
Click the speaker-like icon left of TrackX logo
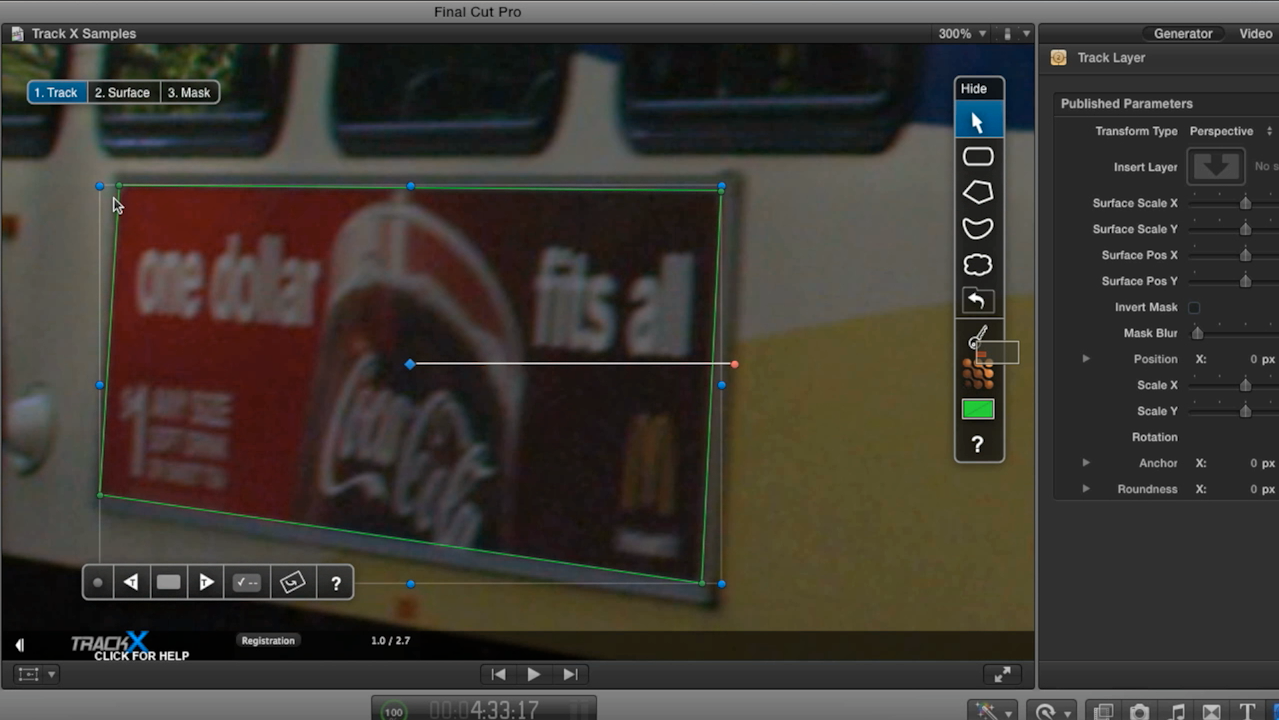[x=19, y=646]
